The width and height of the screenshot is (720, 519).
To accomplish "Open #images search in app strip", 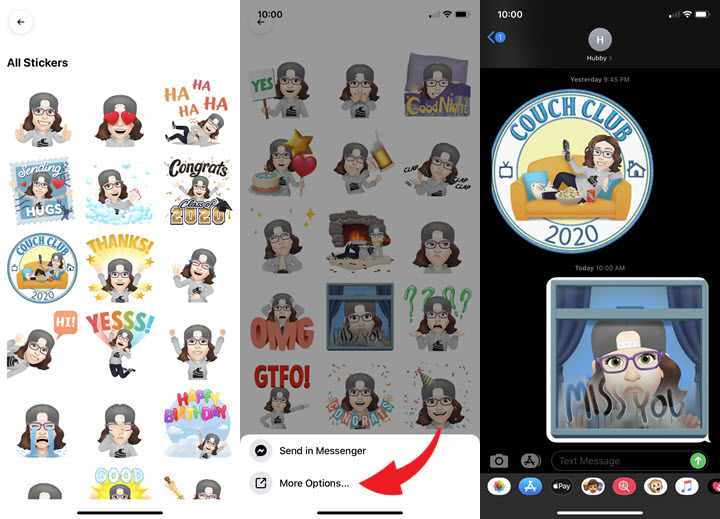I will point(624,486).
